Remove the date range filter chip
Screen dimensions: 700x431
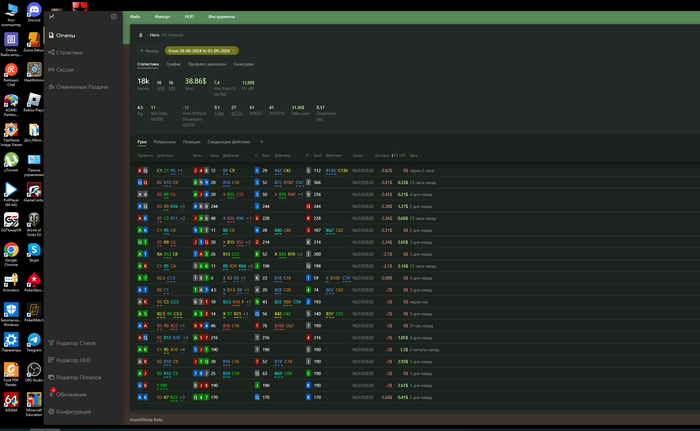pyautogui.click(x=233, y=51)
